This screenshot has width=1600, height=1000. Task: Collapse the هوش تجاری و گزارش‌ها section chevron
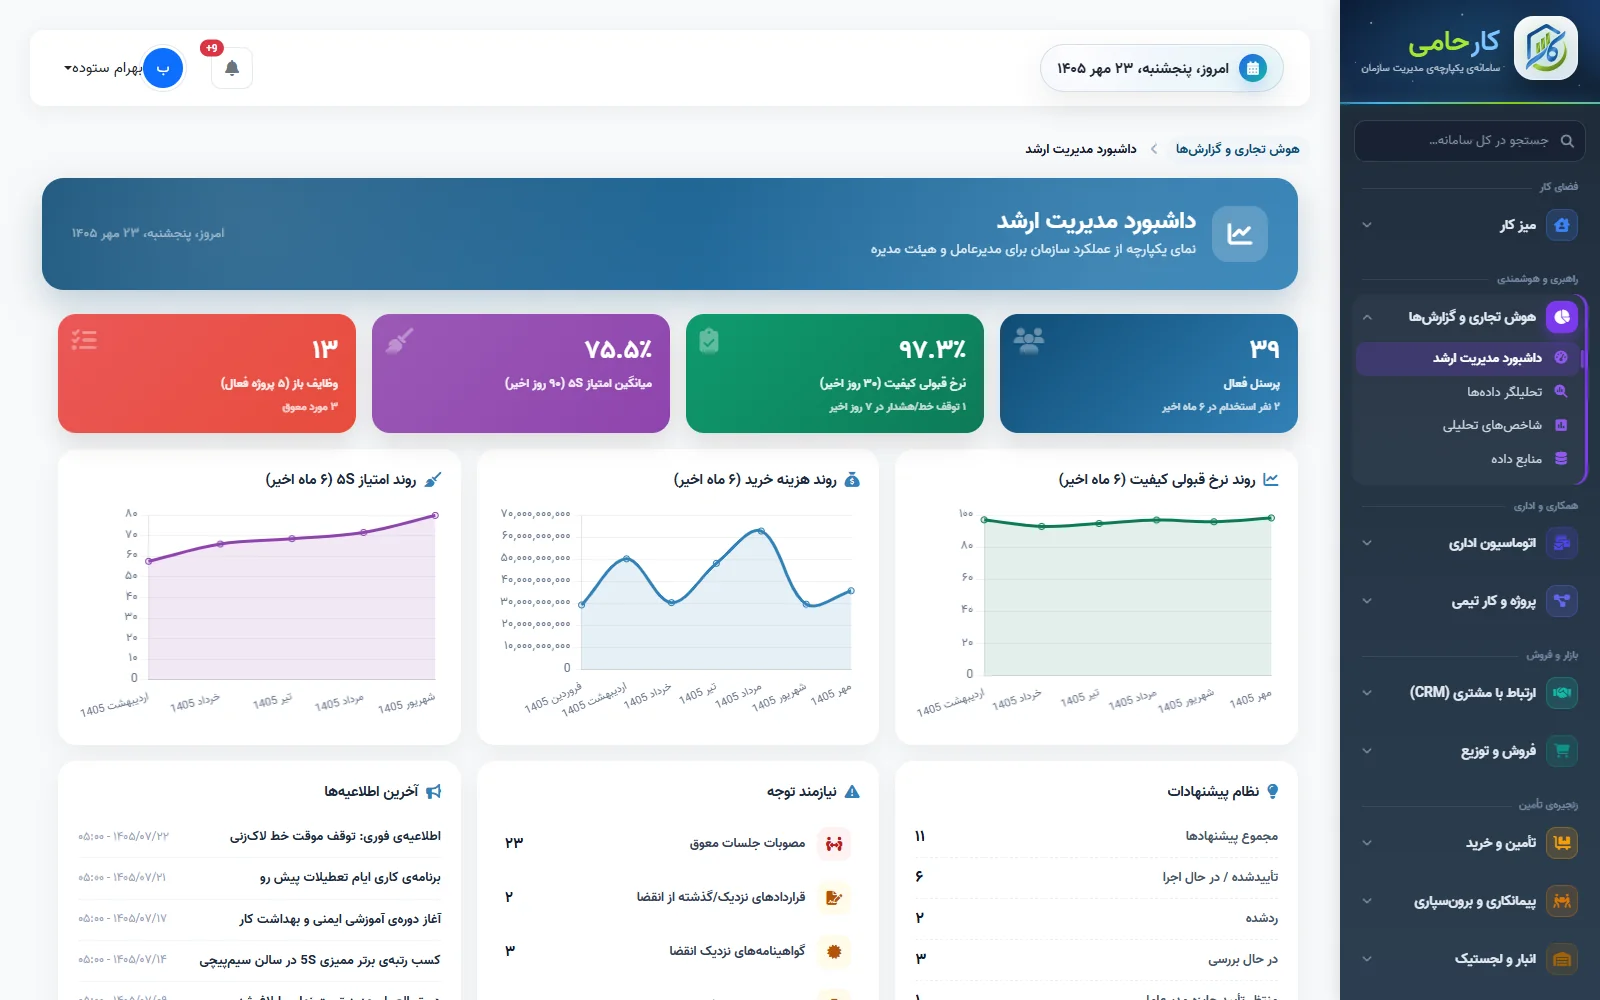[x=1367, y=317]
